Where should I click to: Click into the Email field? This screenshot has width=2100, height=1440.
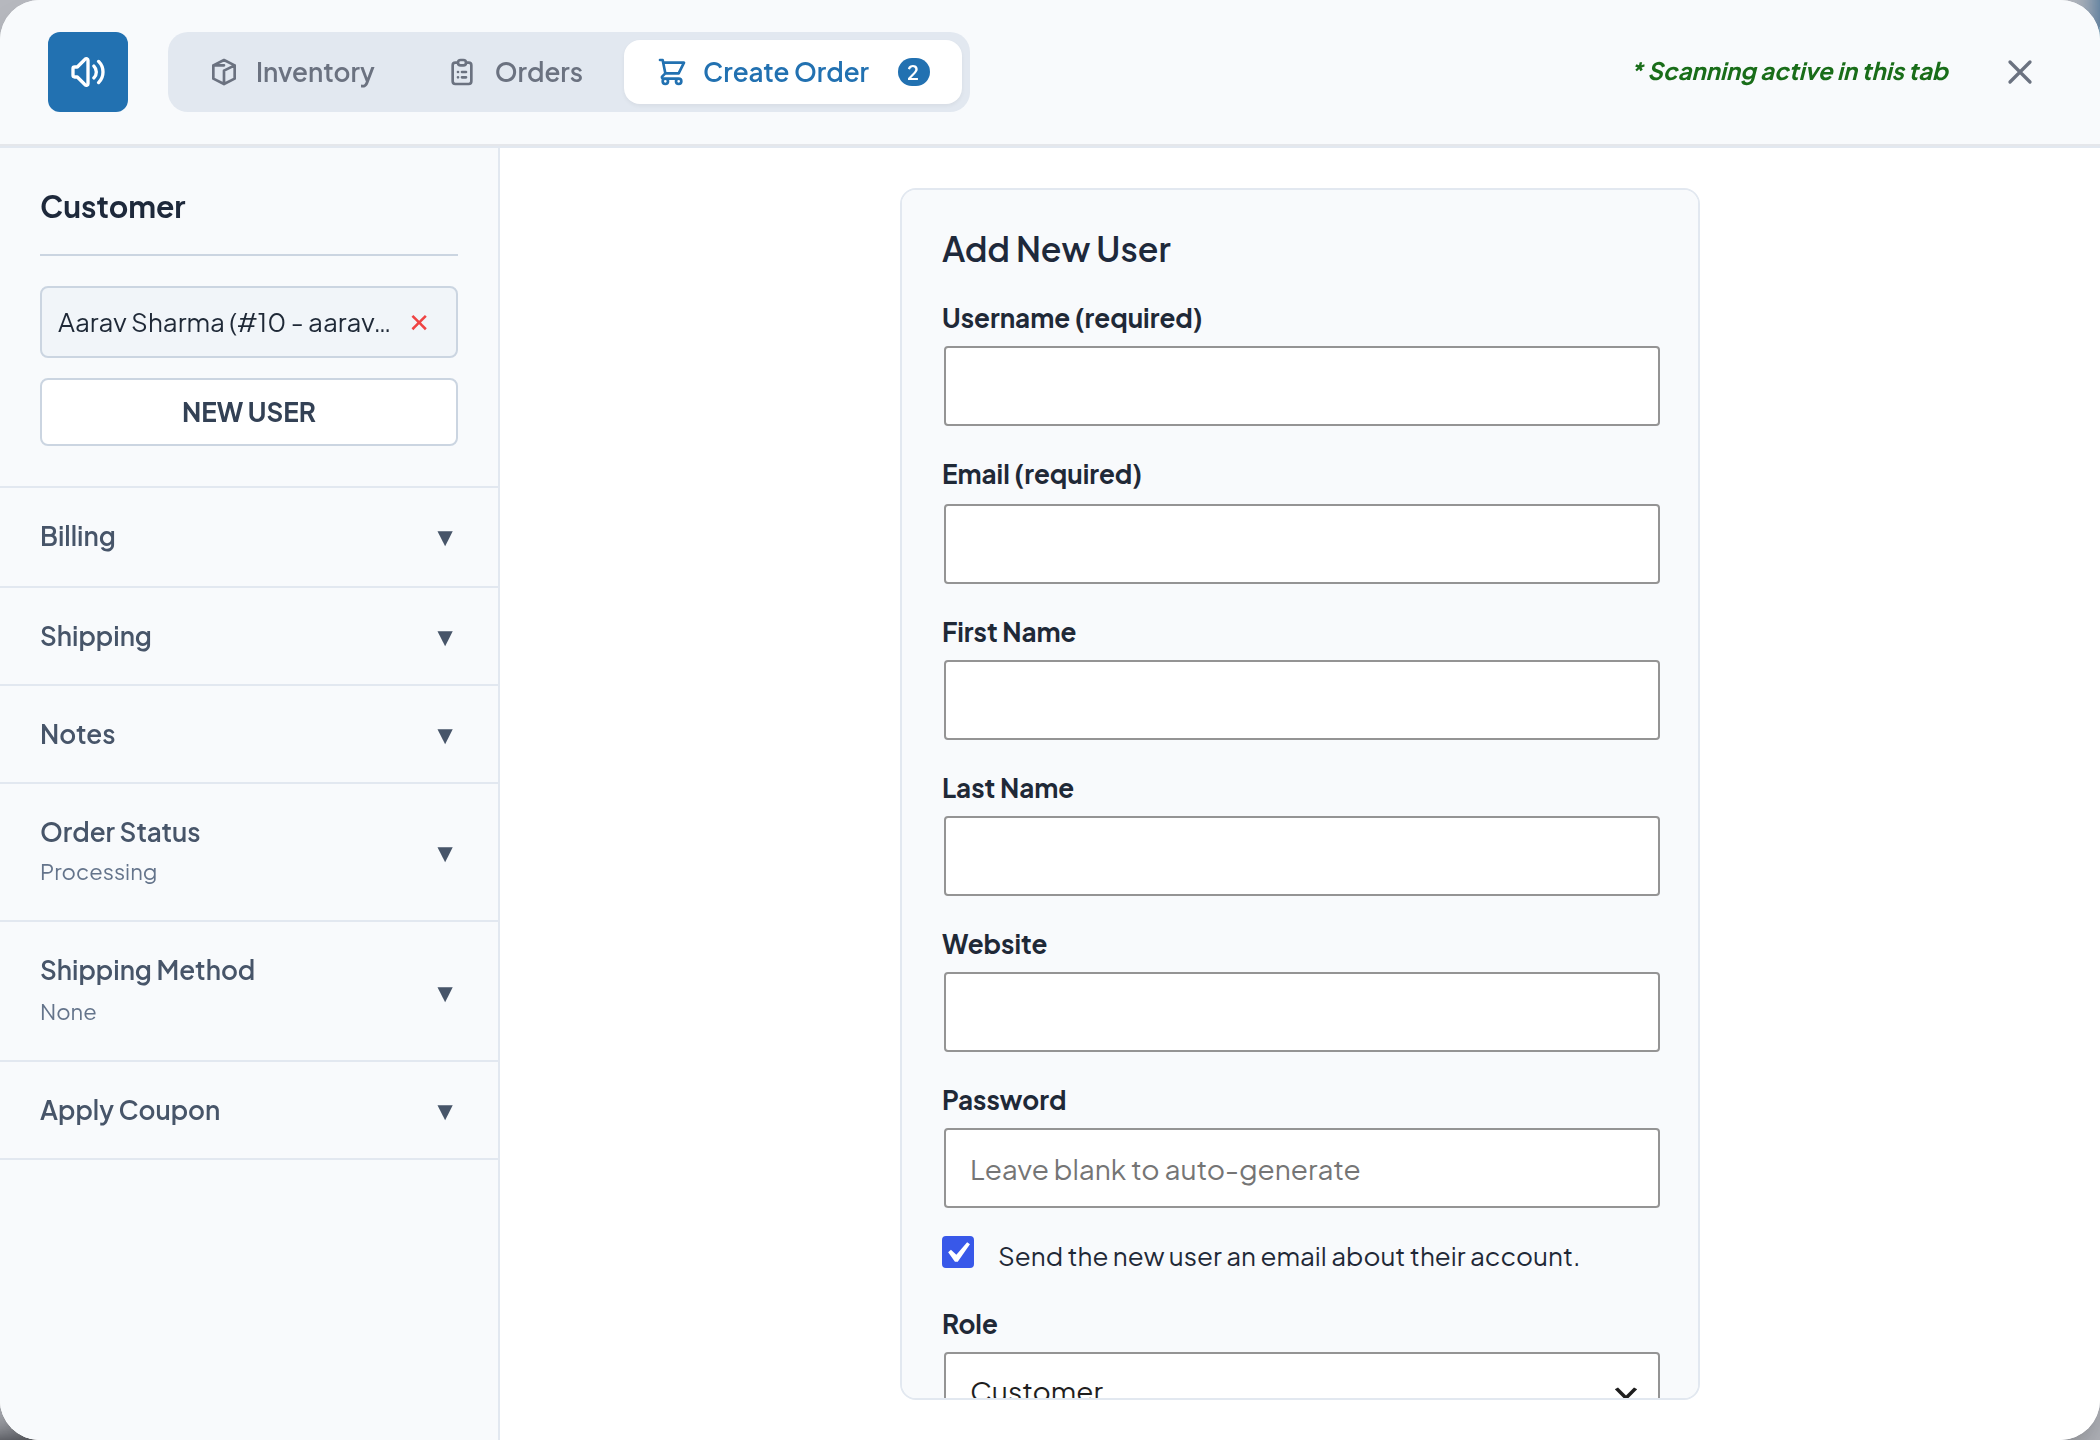(1301, 544)
